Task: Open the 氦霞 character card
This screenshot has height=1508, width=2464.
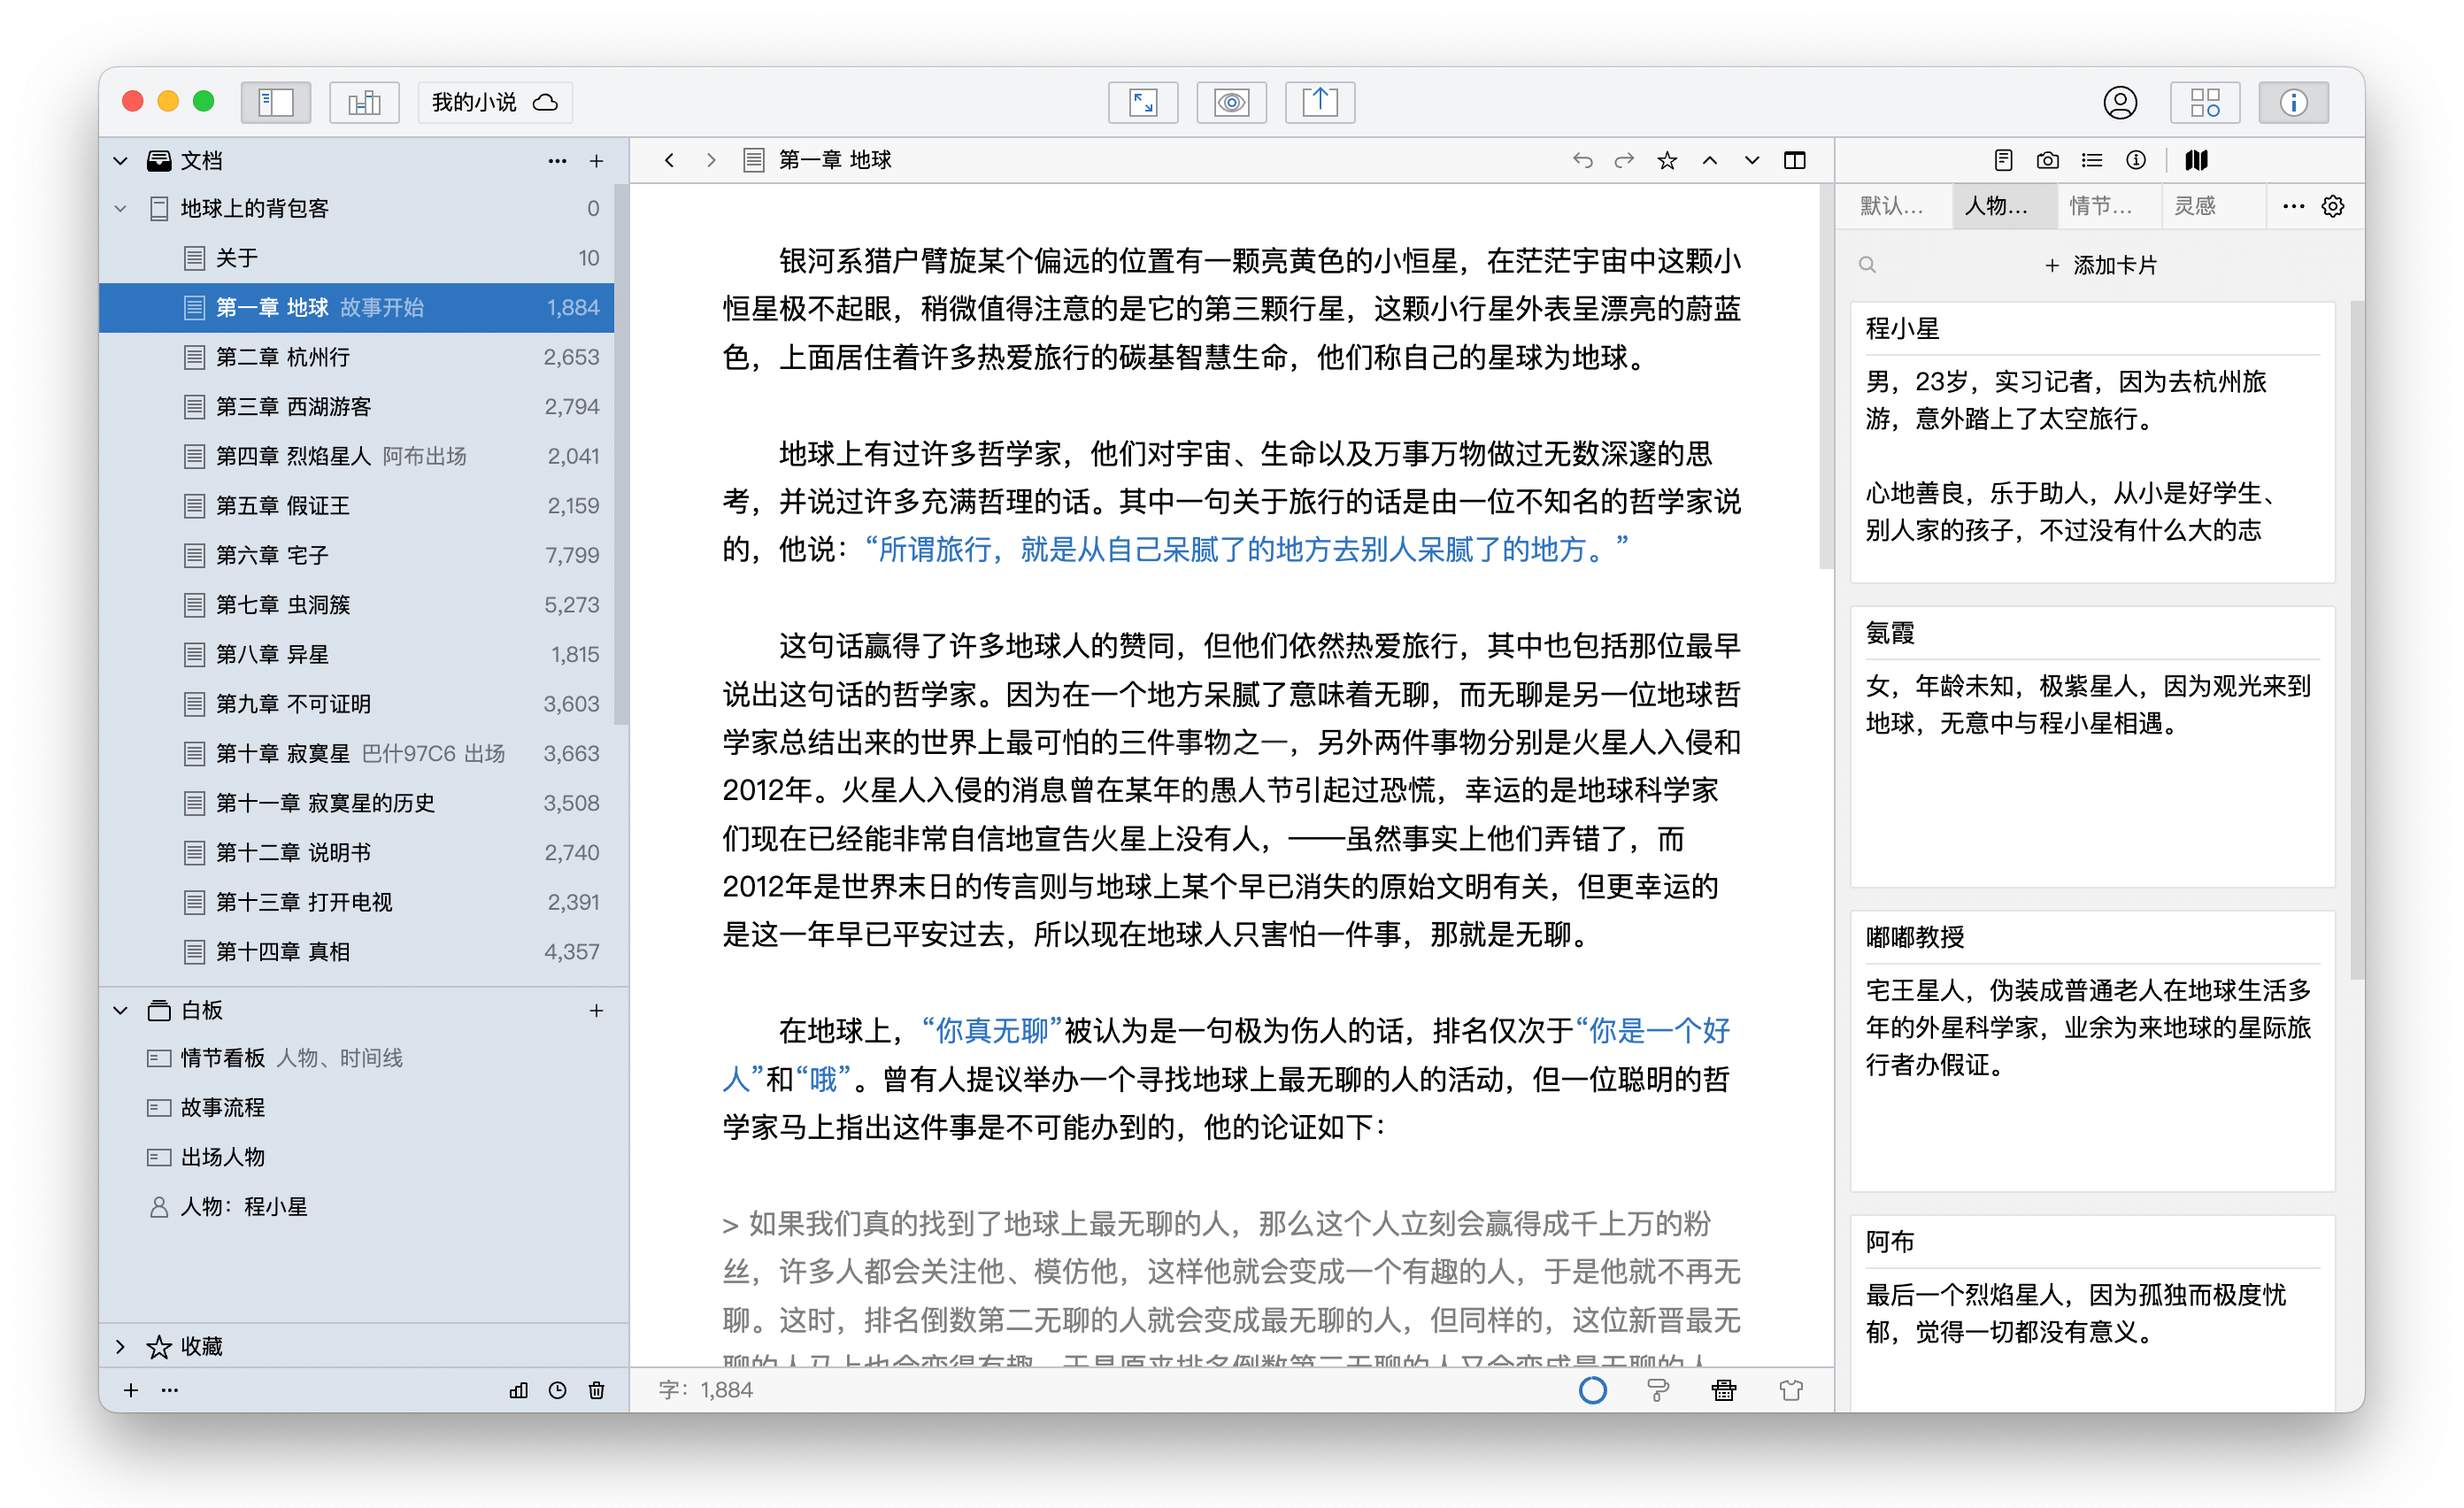Action: [2091, 746]
